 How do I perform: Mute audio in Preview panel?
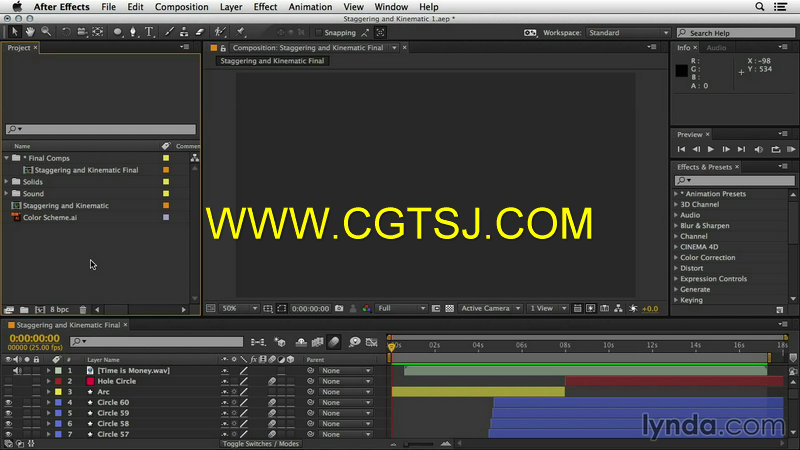pyautogui.click(x=759, y=149)
